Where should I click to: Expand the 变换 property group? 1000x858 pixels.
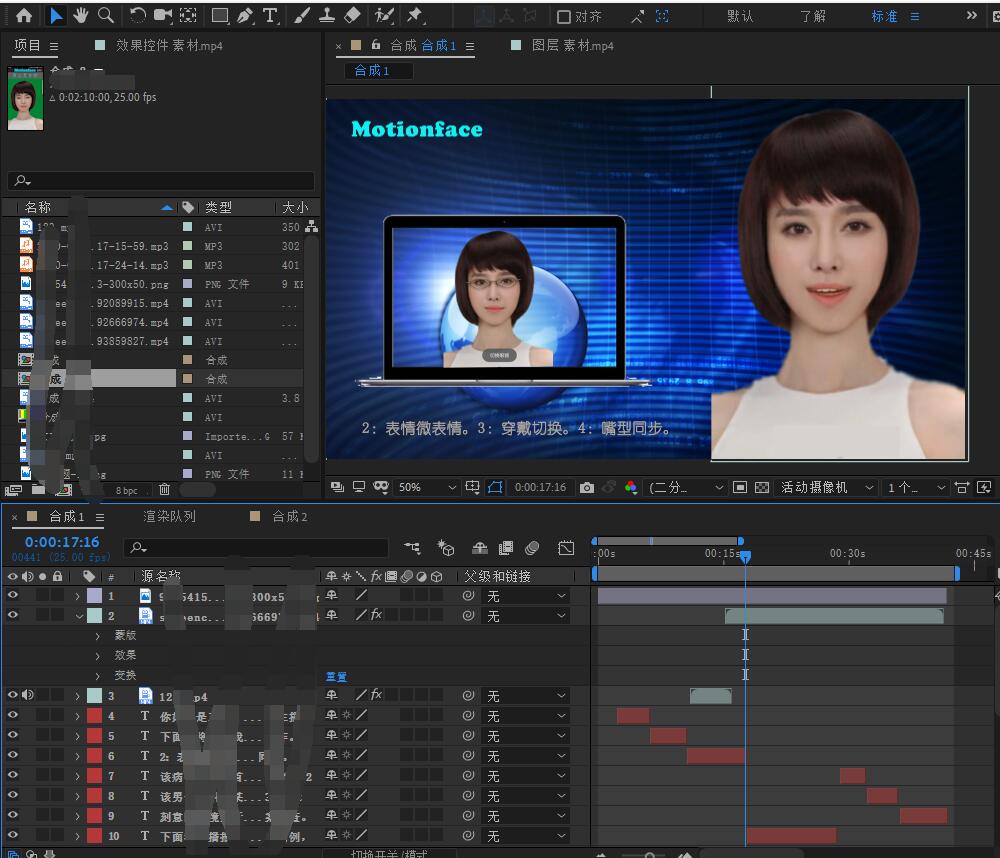[98, 676]
